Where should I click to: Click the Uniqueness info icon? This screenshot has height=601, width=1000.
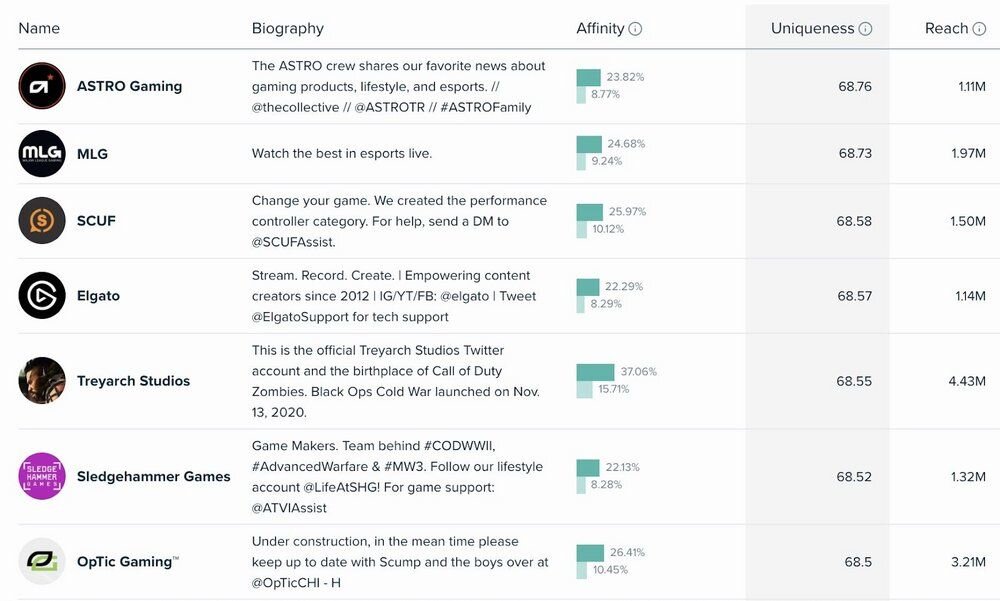click(866, 29)
